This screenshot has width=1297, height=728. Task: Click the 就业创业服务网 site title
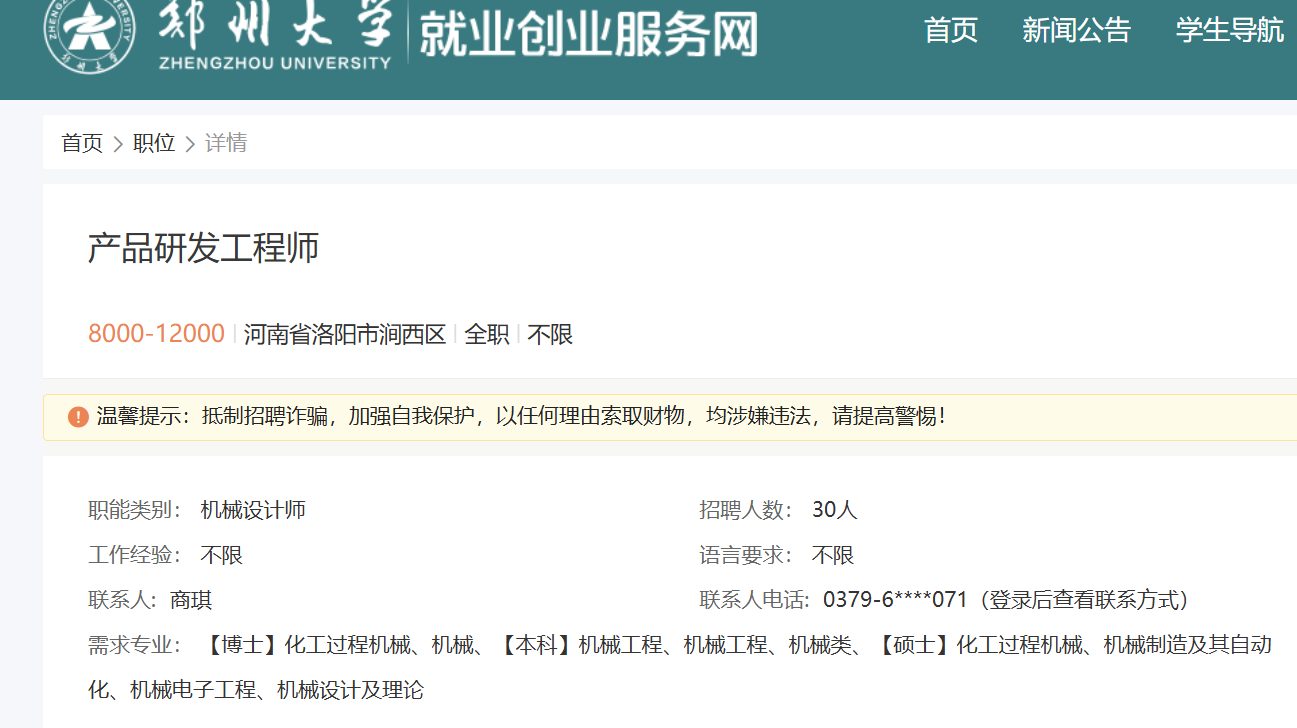pyautogui.click(x=588, y=35)
